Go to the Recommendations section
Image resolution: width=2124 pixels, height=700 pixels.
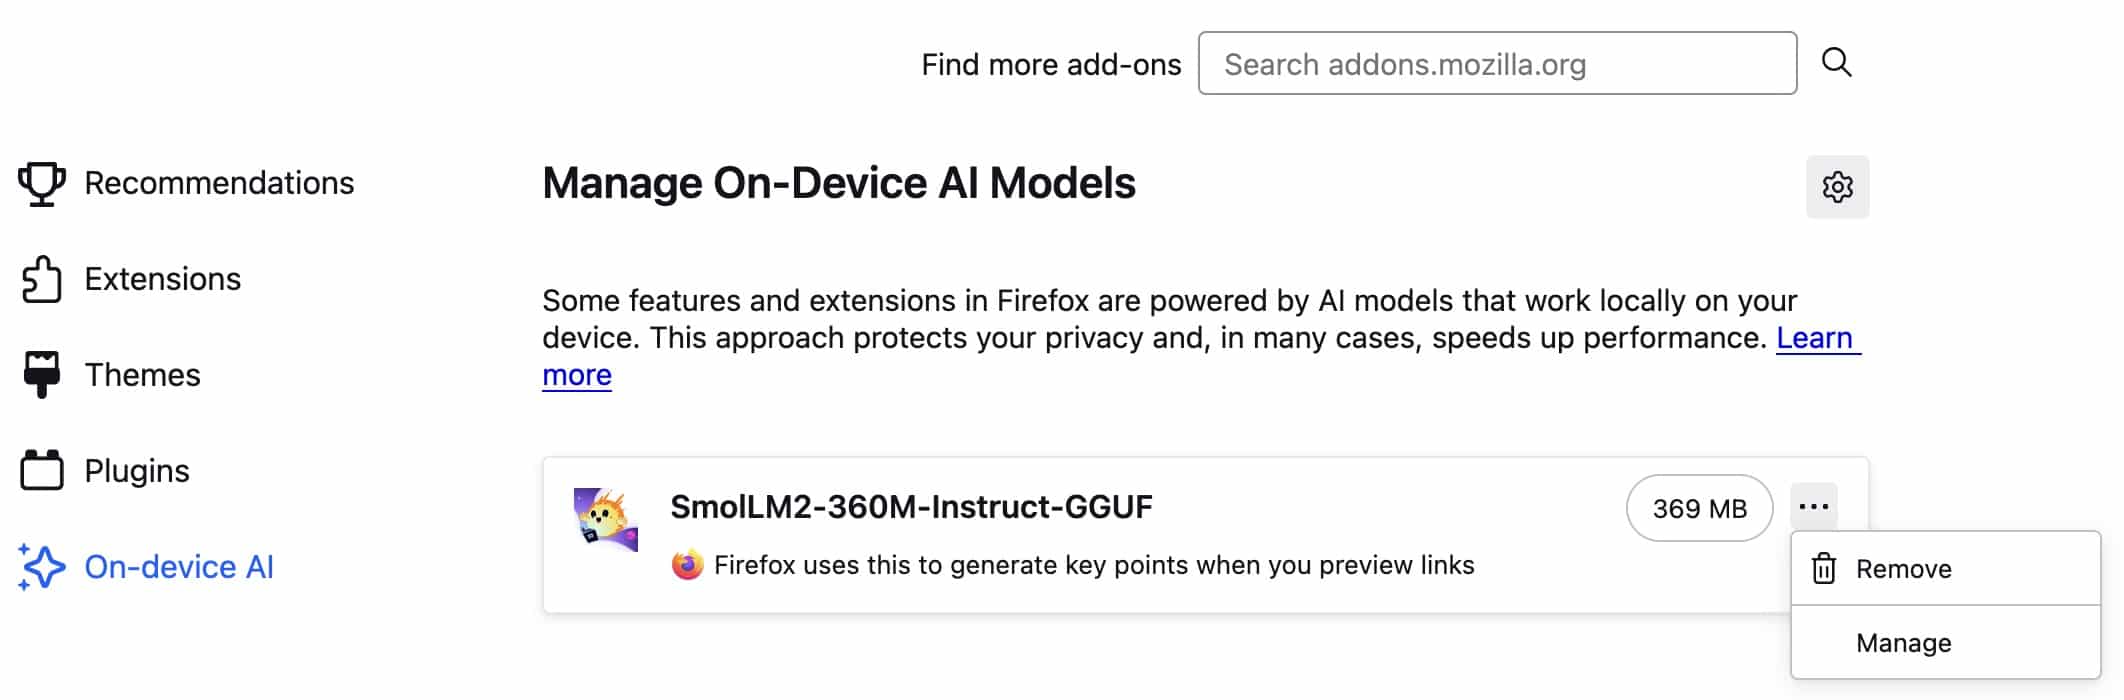219,183
